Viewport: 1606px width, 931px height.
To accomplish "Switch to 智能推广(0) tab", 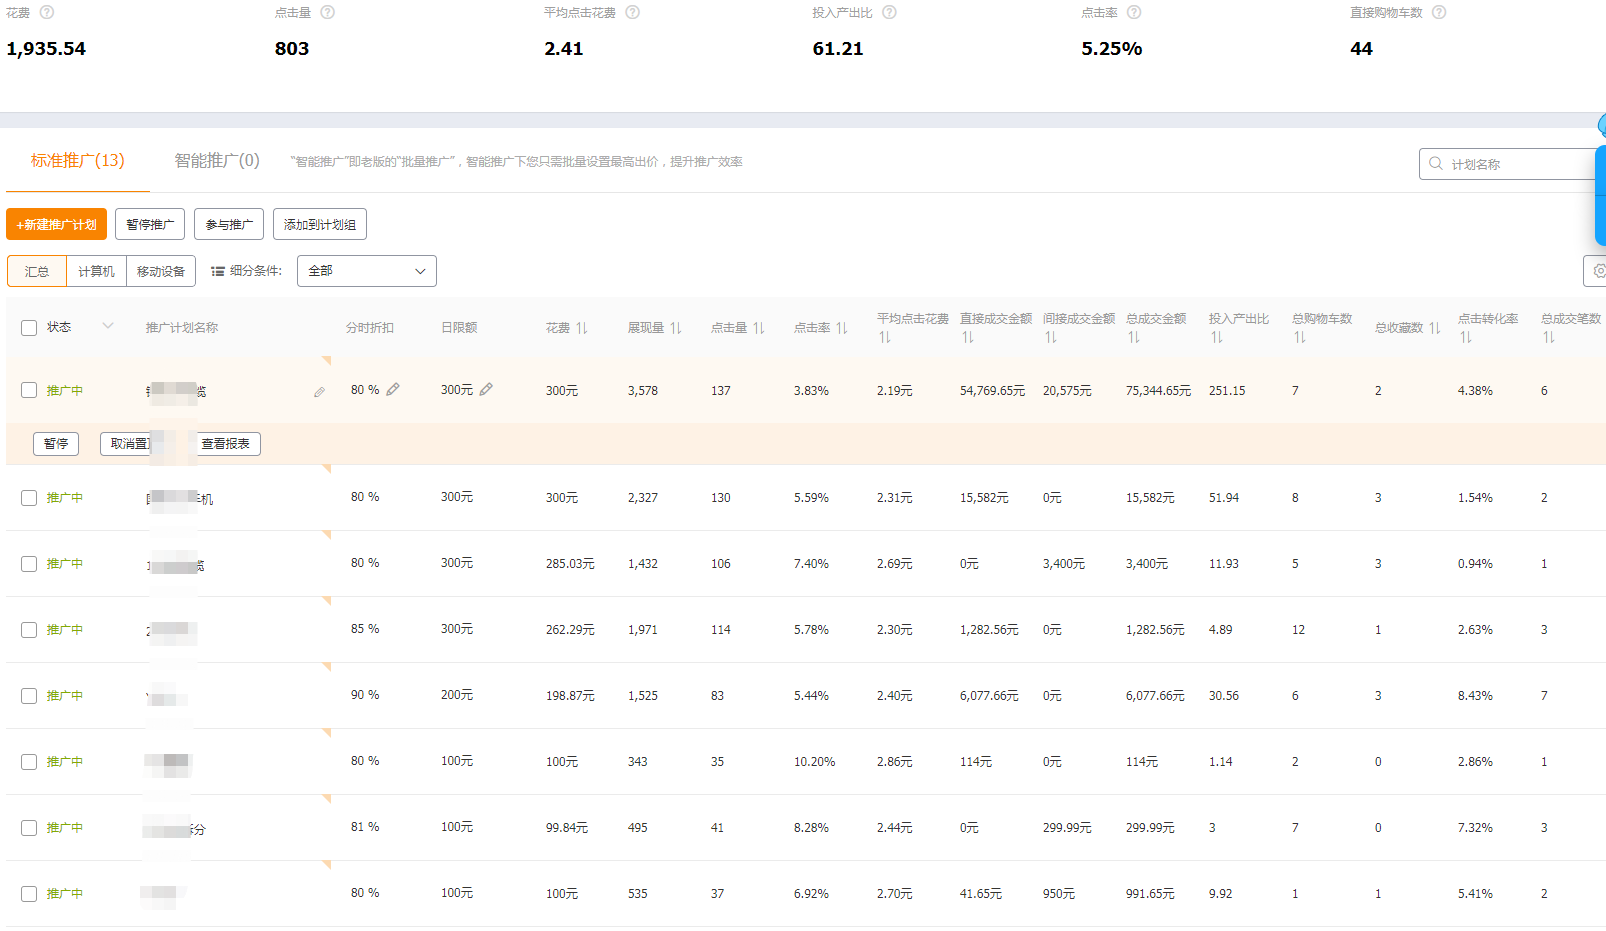I will point(217,161).
